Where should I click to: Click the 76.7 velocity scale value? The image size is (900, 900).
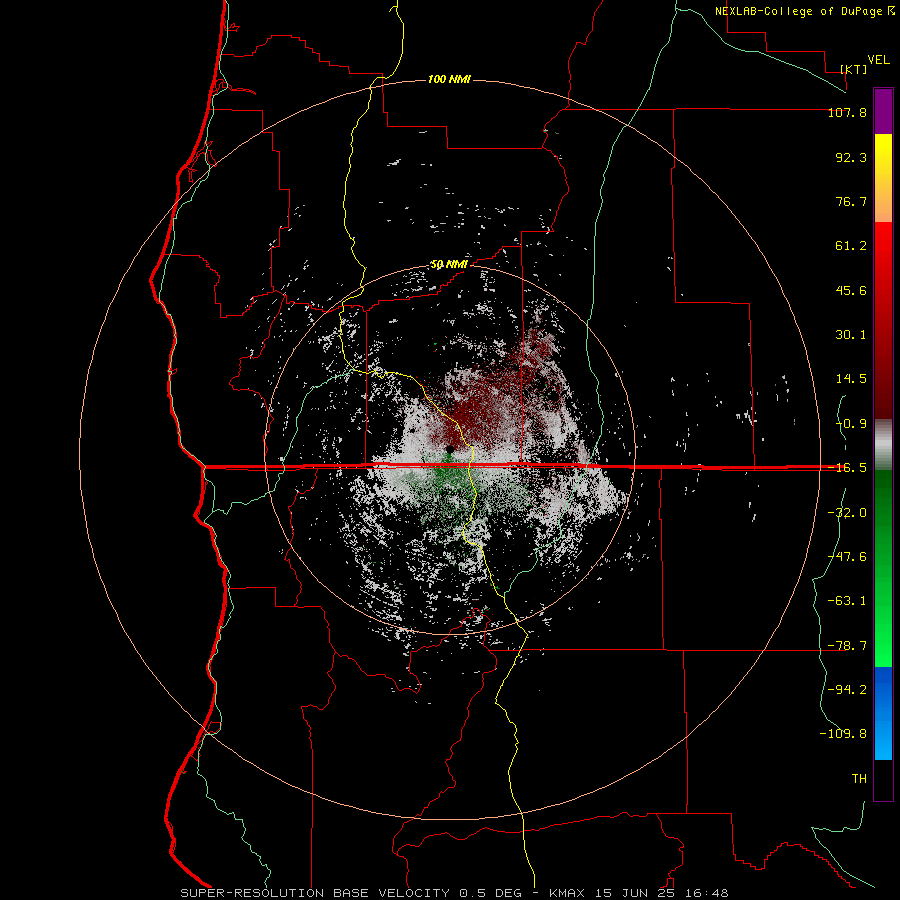pyautogui.click(x=851, y=201)
